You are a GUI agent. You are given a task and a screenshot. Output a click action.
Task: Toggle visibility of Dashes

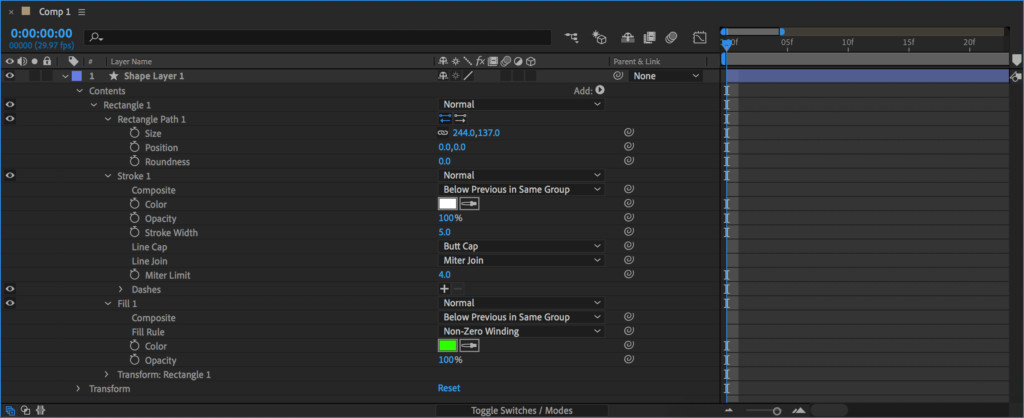point(10,289)
